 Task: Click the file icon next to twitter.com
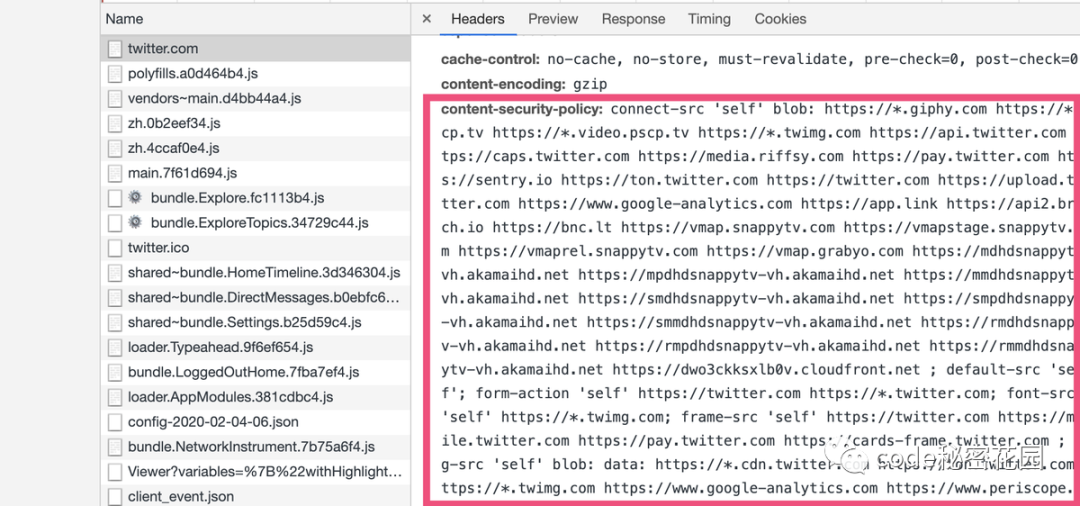pyautogui.click(x=114, y=49)
